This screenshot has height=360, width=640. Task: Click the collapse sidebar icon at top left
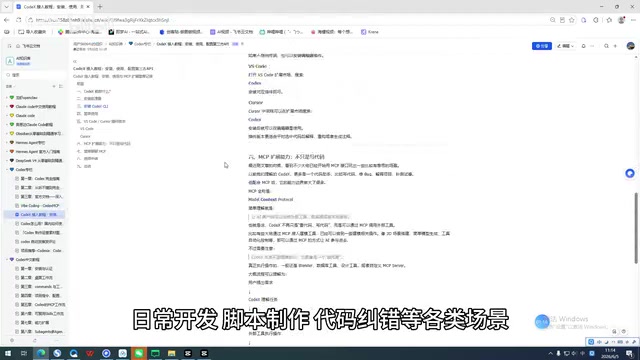(x=9, y=46)
